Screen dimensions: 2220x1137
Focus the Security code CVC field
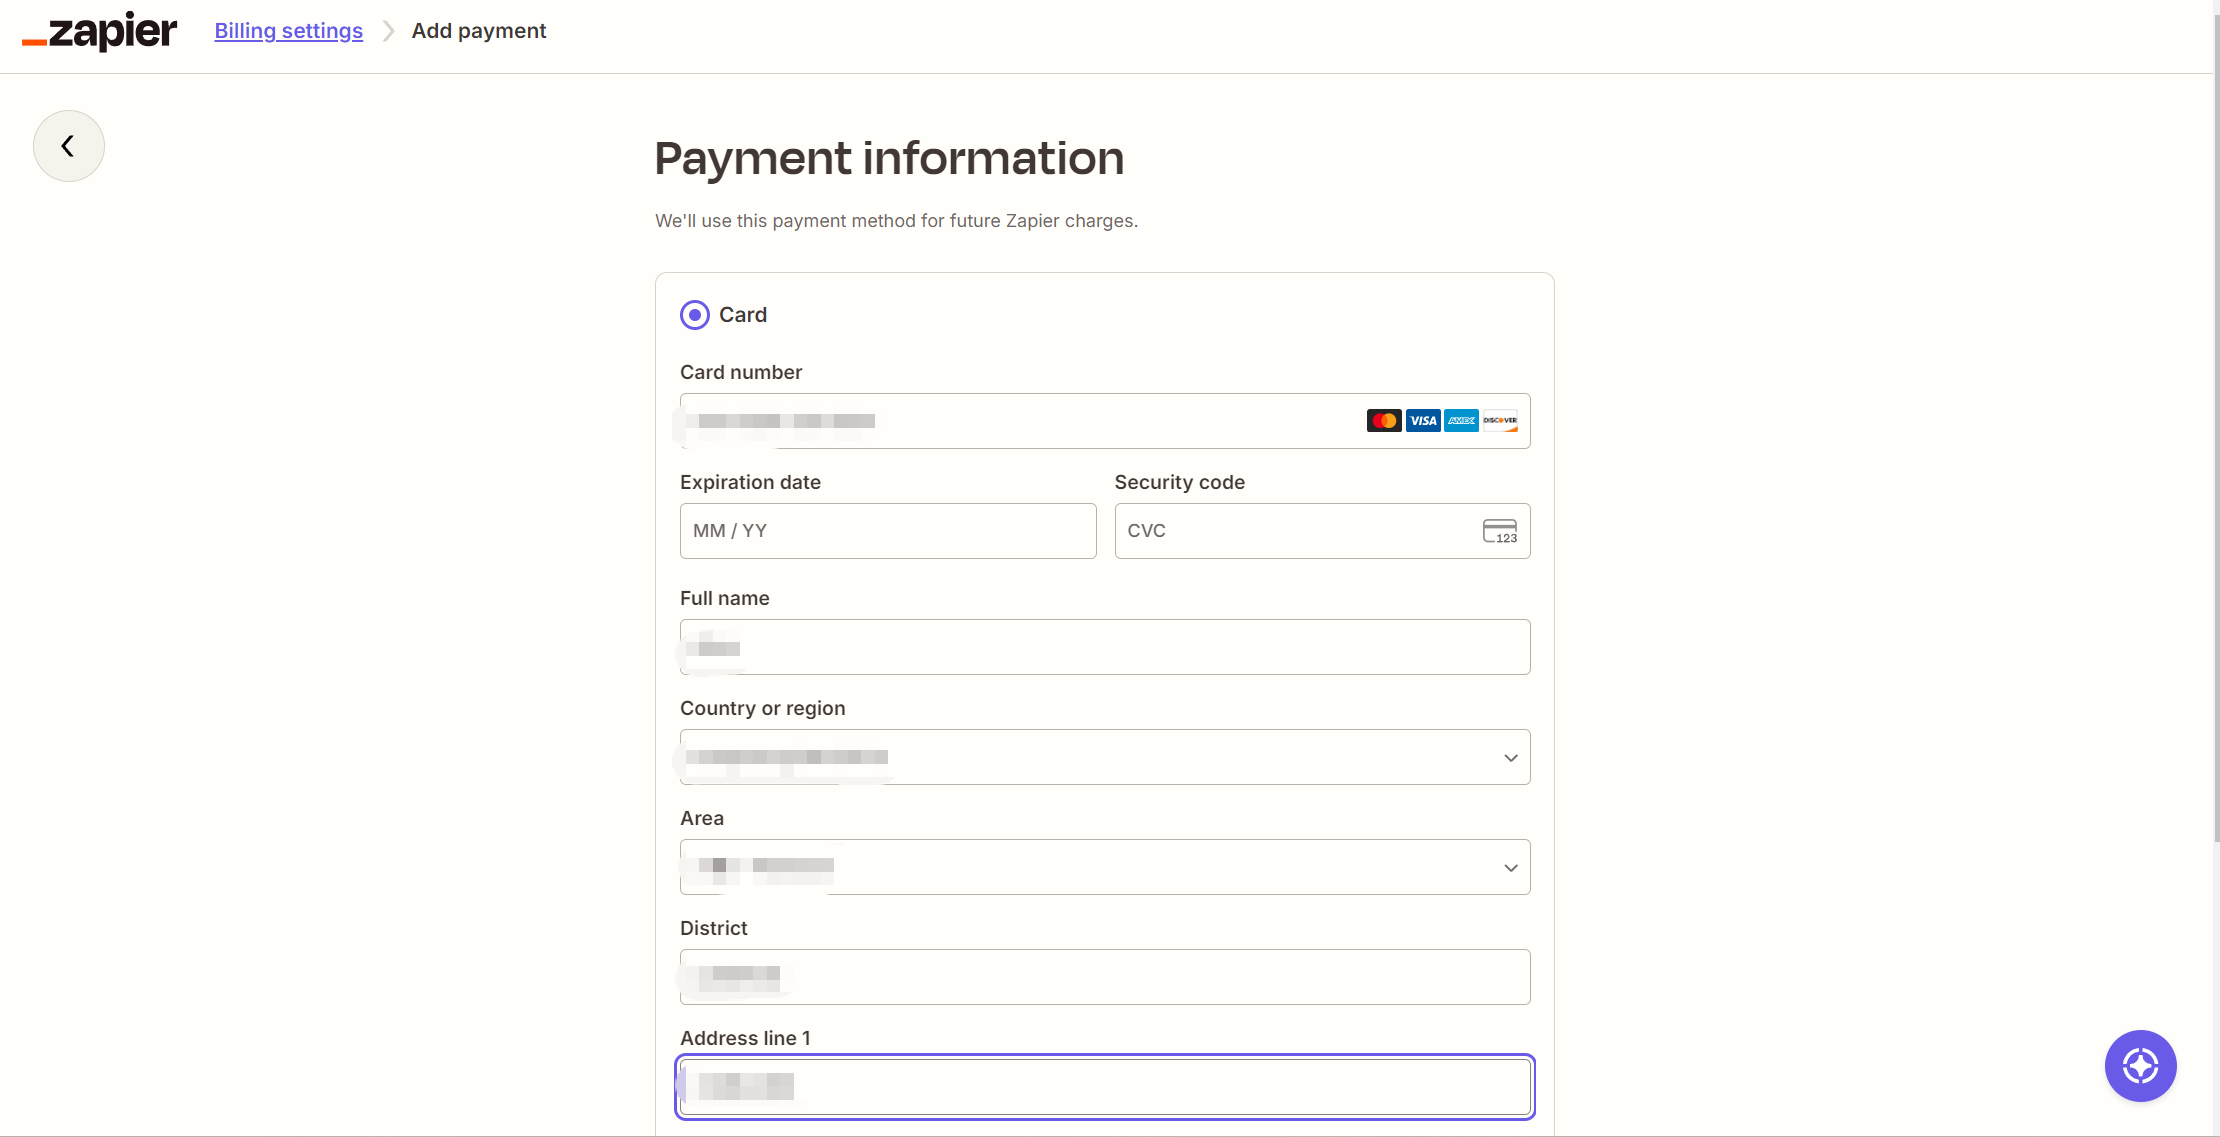tap(1322, 531)
